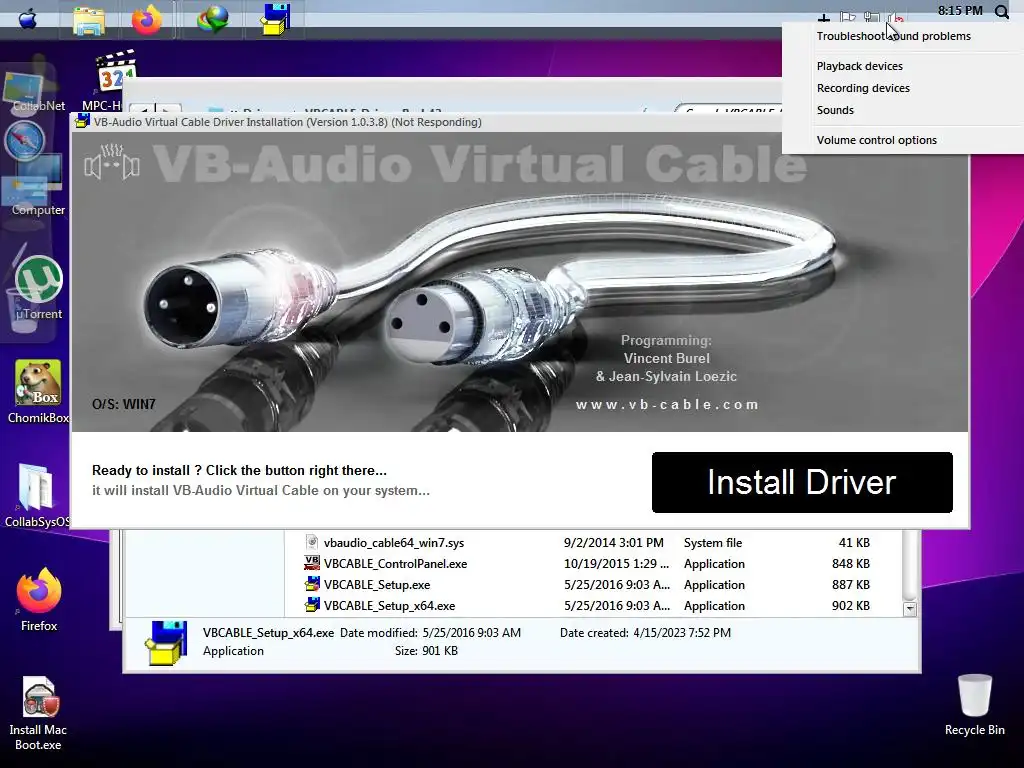Open the Safari compass dock icon
The width and height of the screenshot is (1024, 768).
click(x=25, y=140)
